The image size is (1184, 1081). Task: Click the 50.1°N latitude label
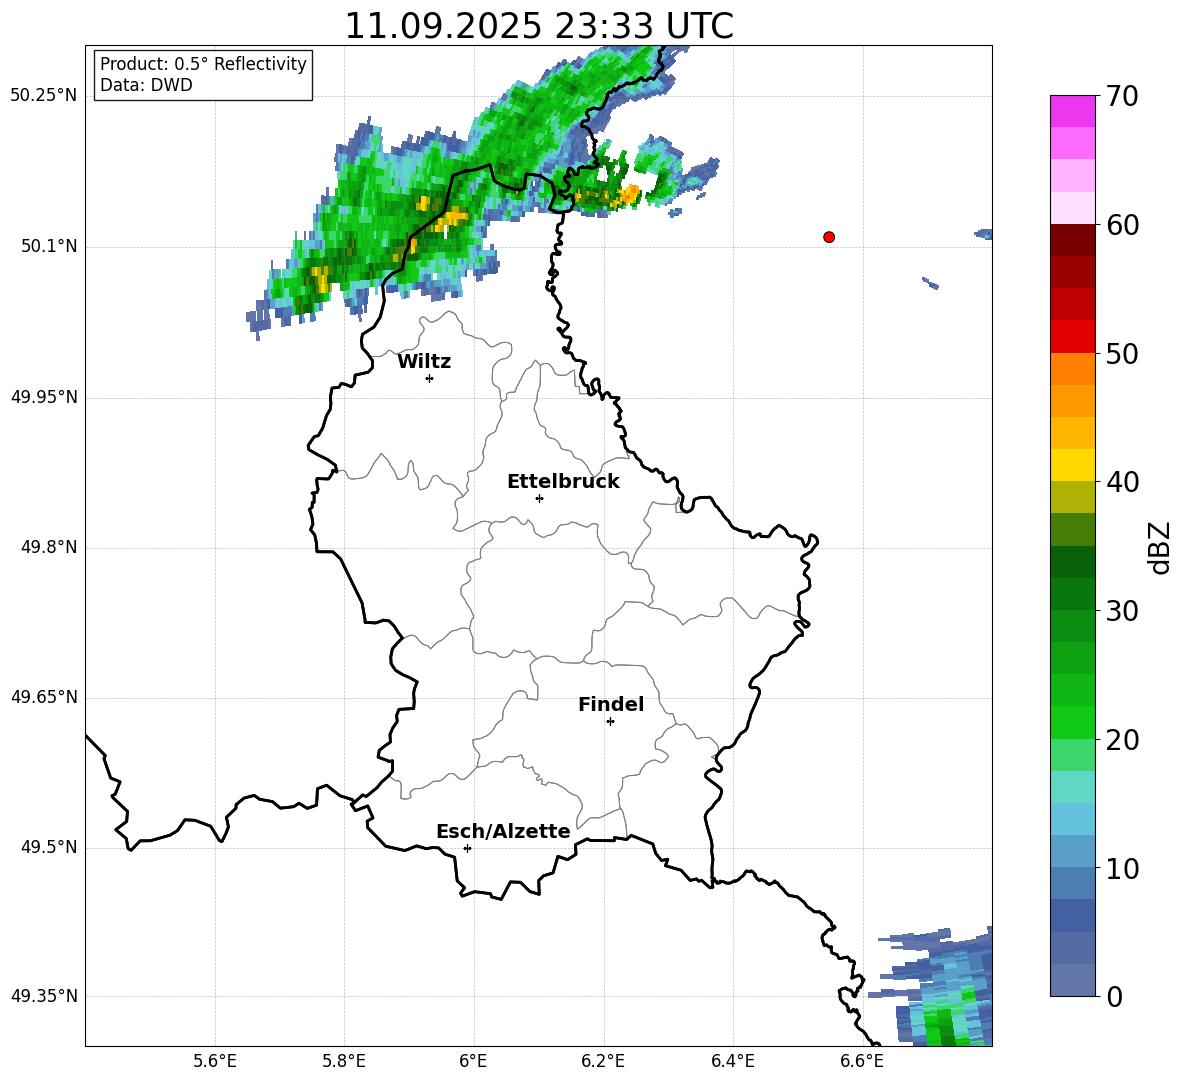point(49,247)
